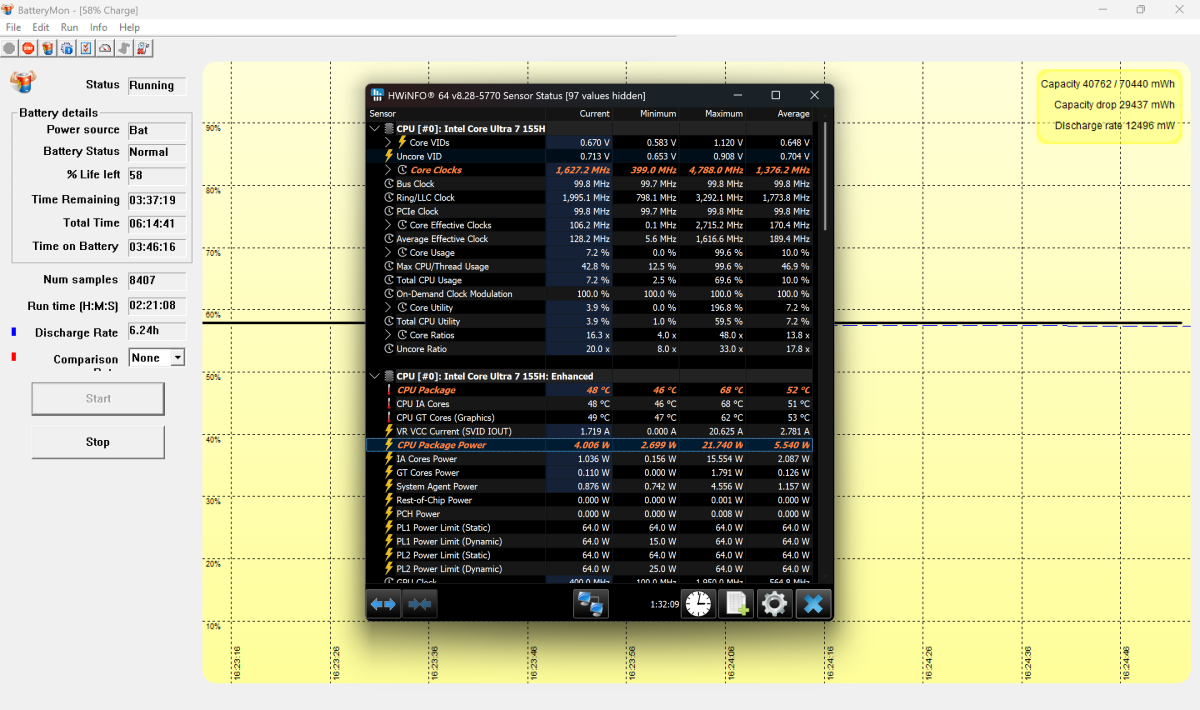Open the Help menu in BatteryMon

pos(129,27)
